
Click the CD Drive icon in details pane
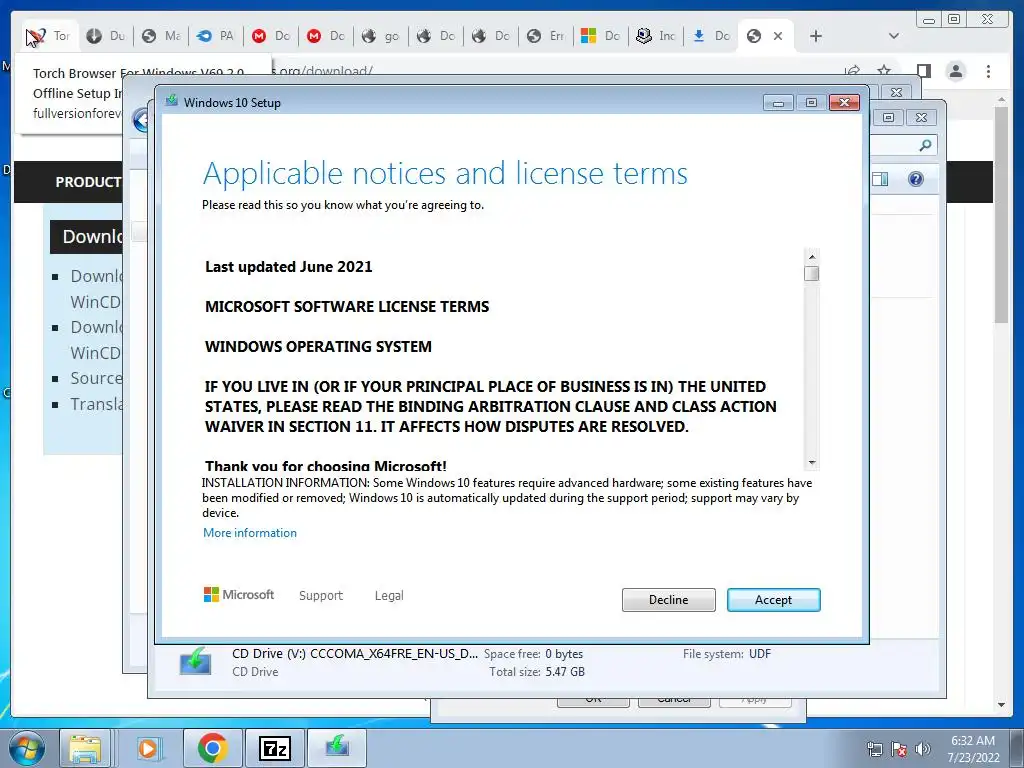tap(195, 662)
